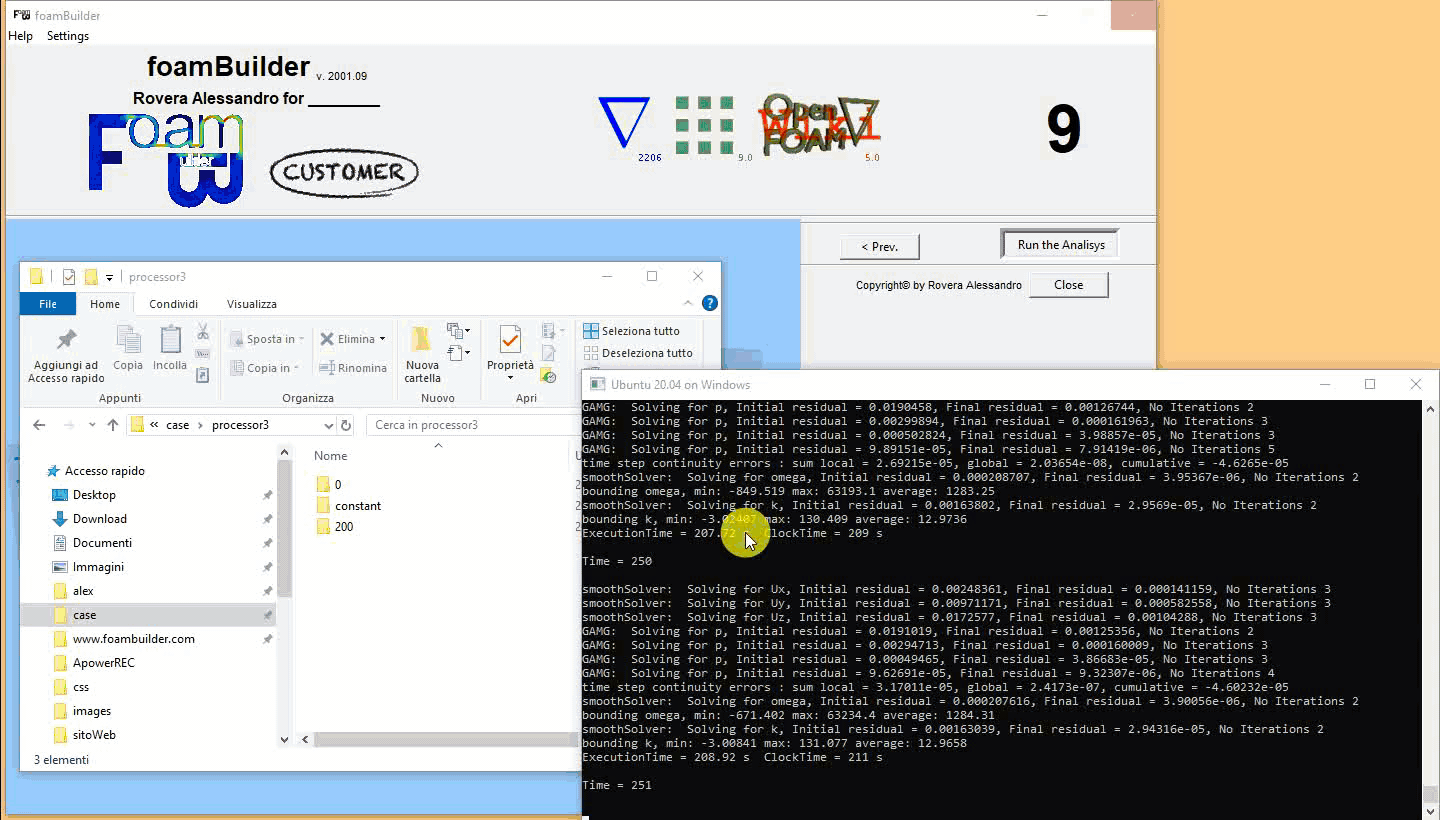Screen dimensions: 1440x820
Task: Open the Easy access dropdown in Nuovo group
Action: 458,353
